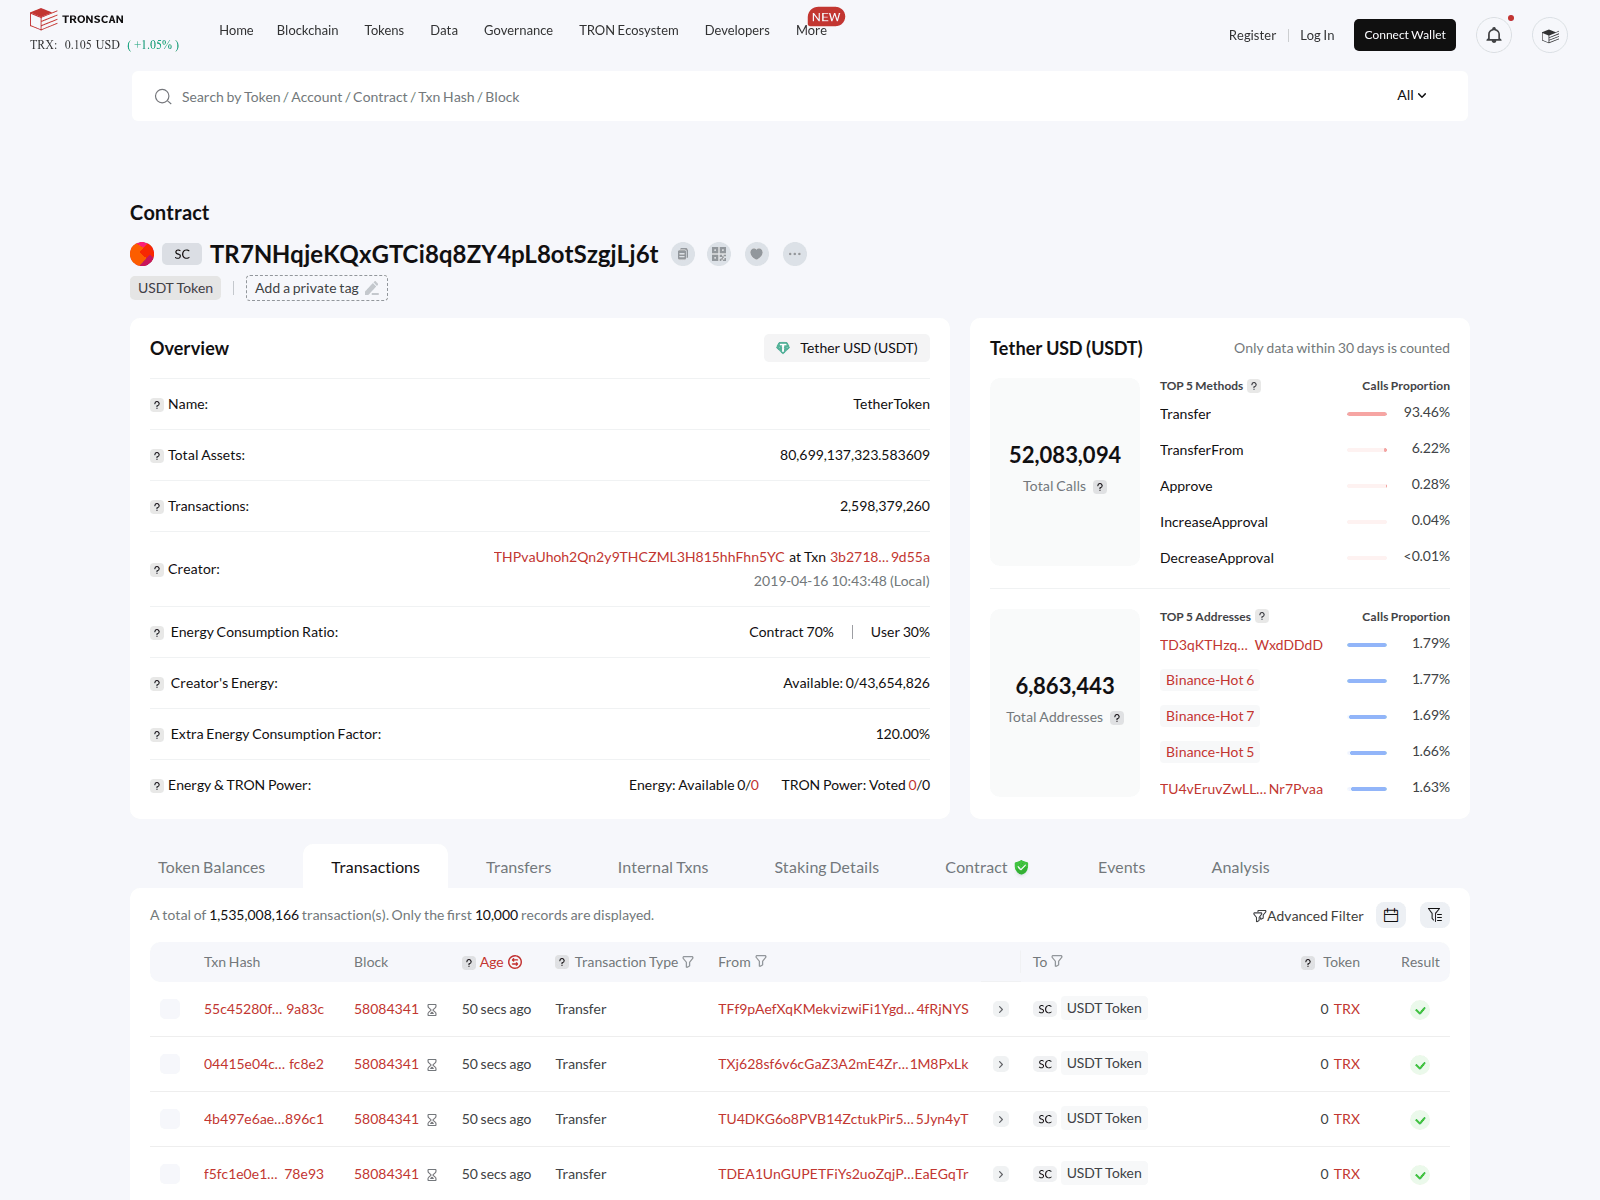Filter the From column funnel icon

(x=761, y=961)
